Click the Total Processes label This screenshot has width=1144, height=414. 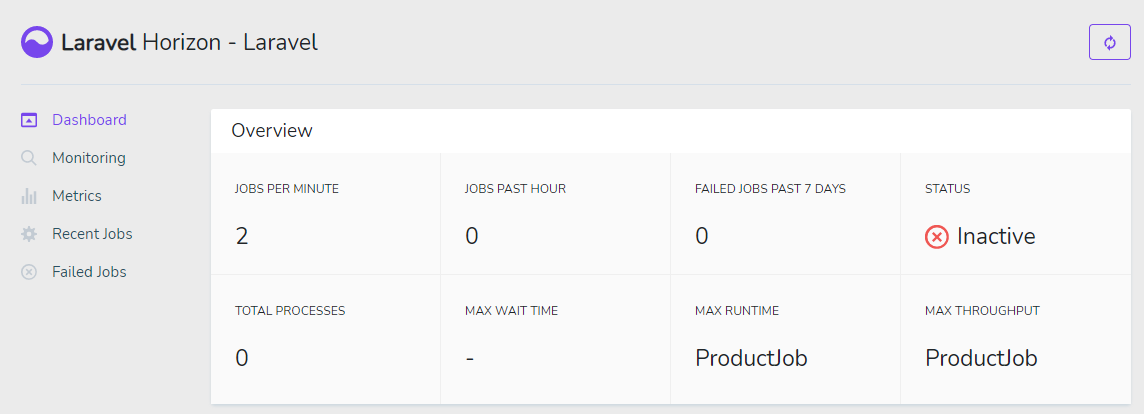coord(290,310)
